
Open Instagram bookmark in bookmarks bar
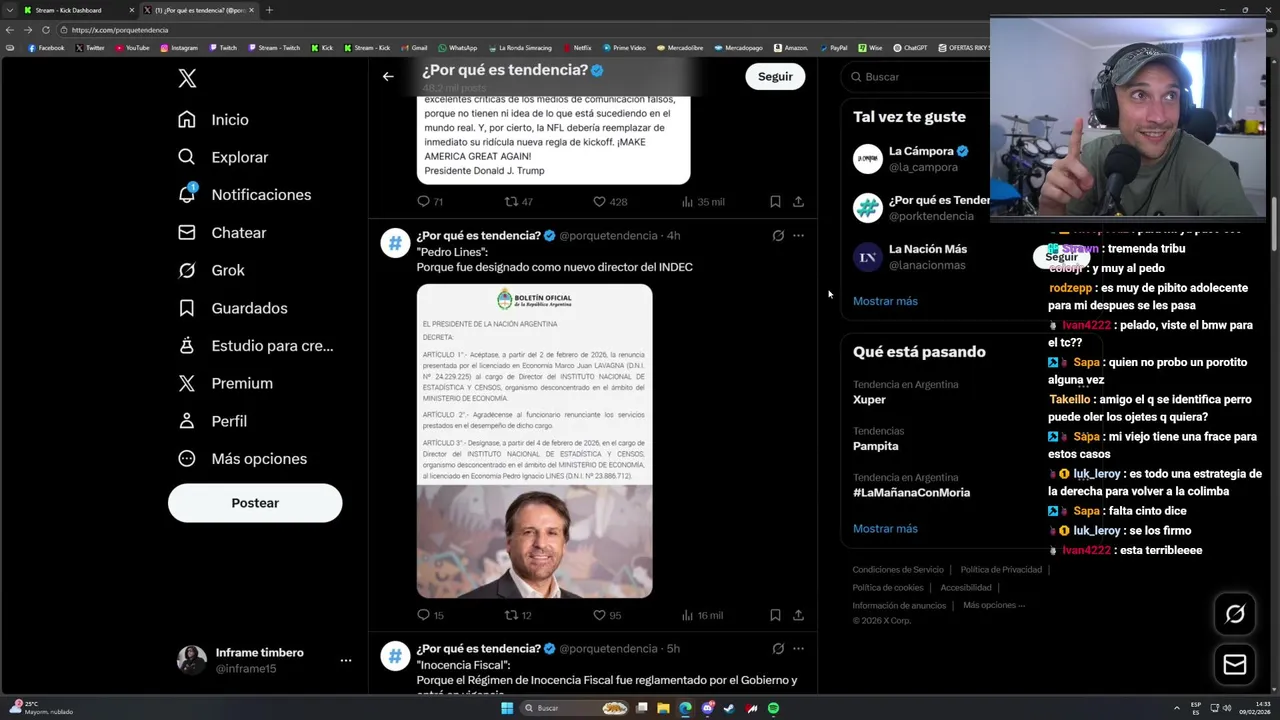(x=179, y=48)
